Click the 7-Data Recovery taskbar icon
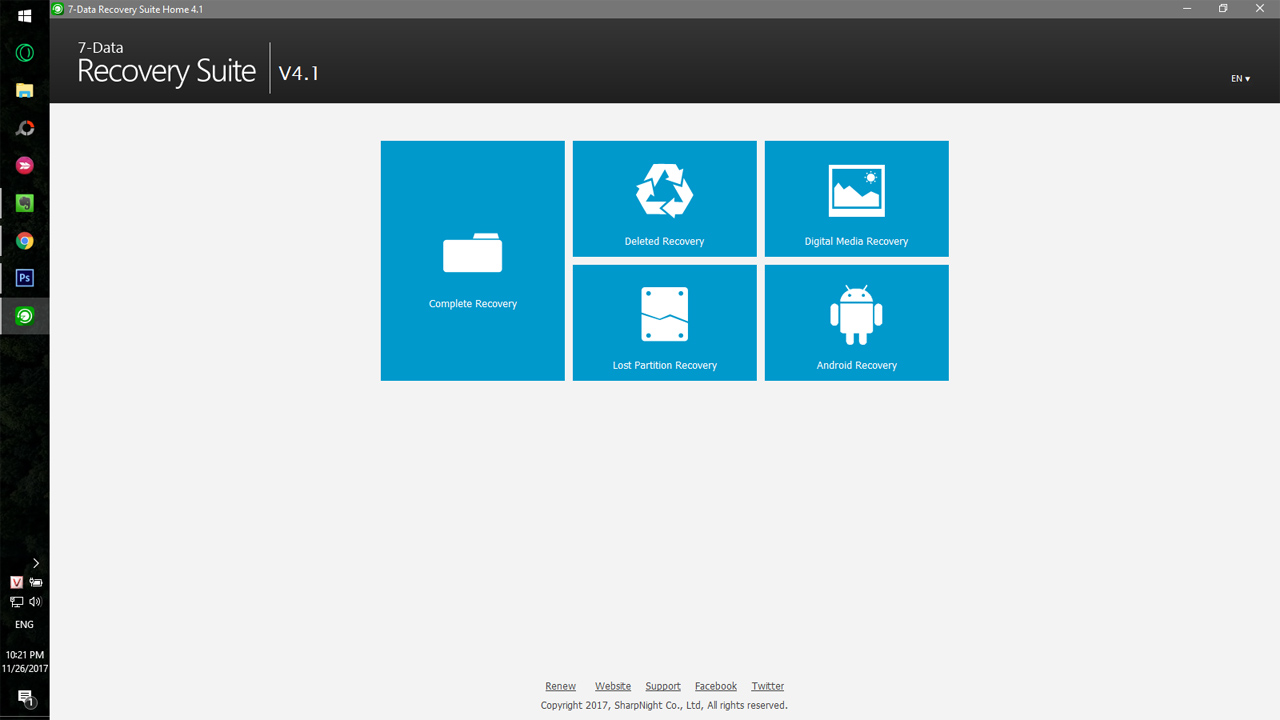The image size is (1280, 720). coord(25,315)
